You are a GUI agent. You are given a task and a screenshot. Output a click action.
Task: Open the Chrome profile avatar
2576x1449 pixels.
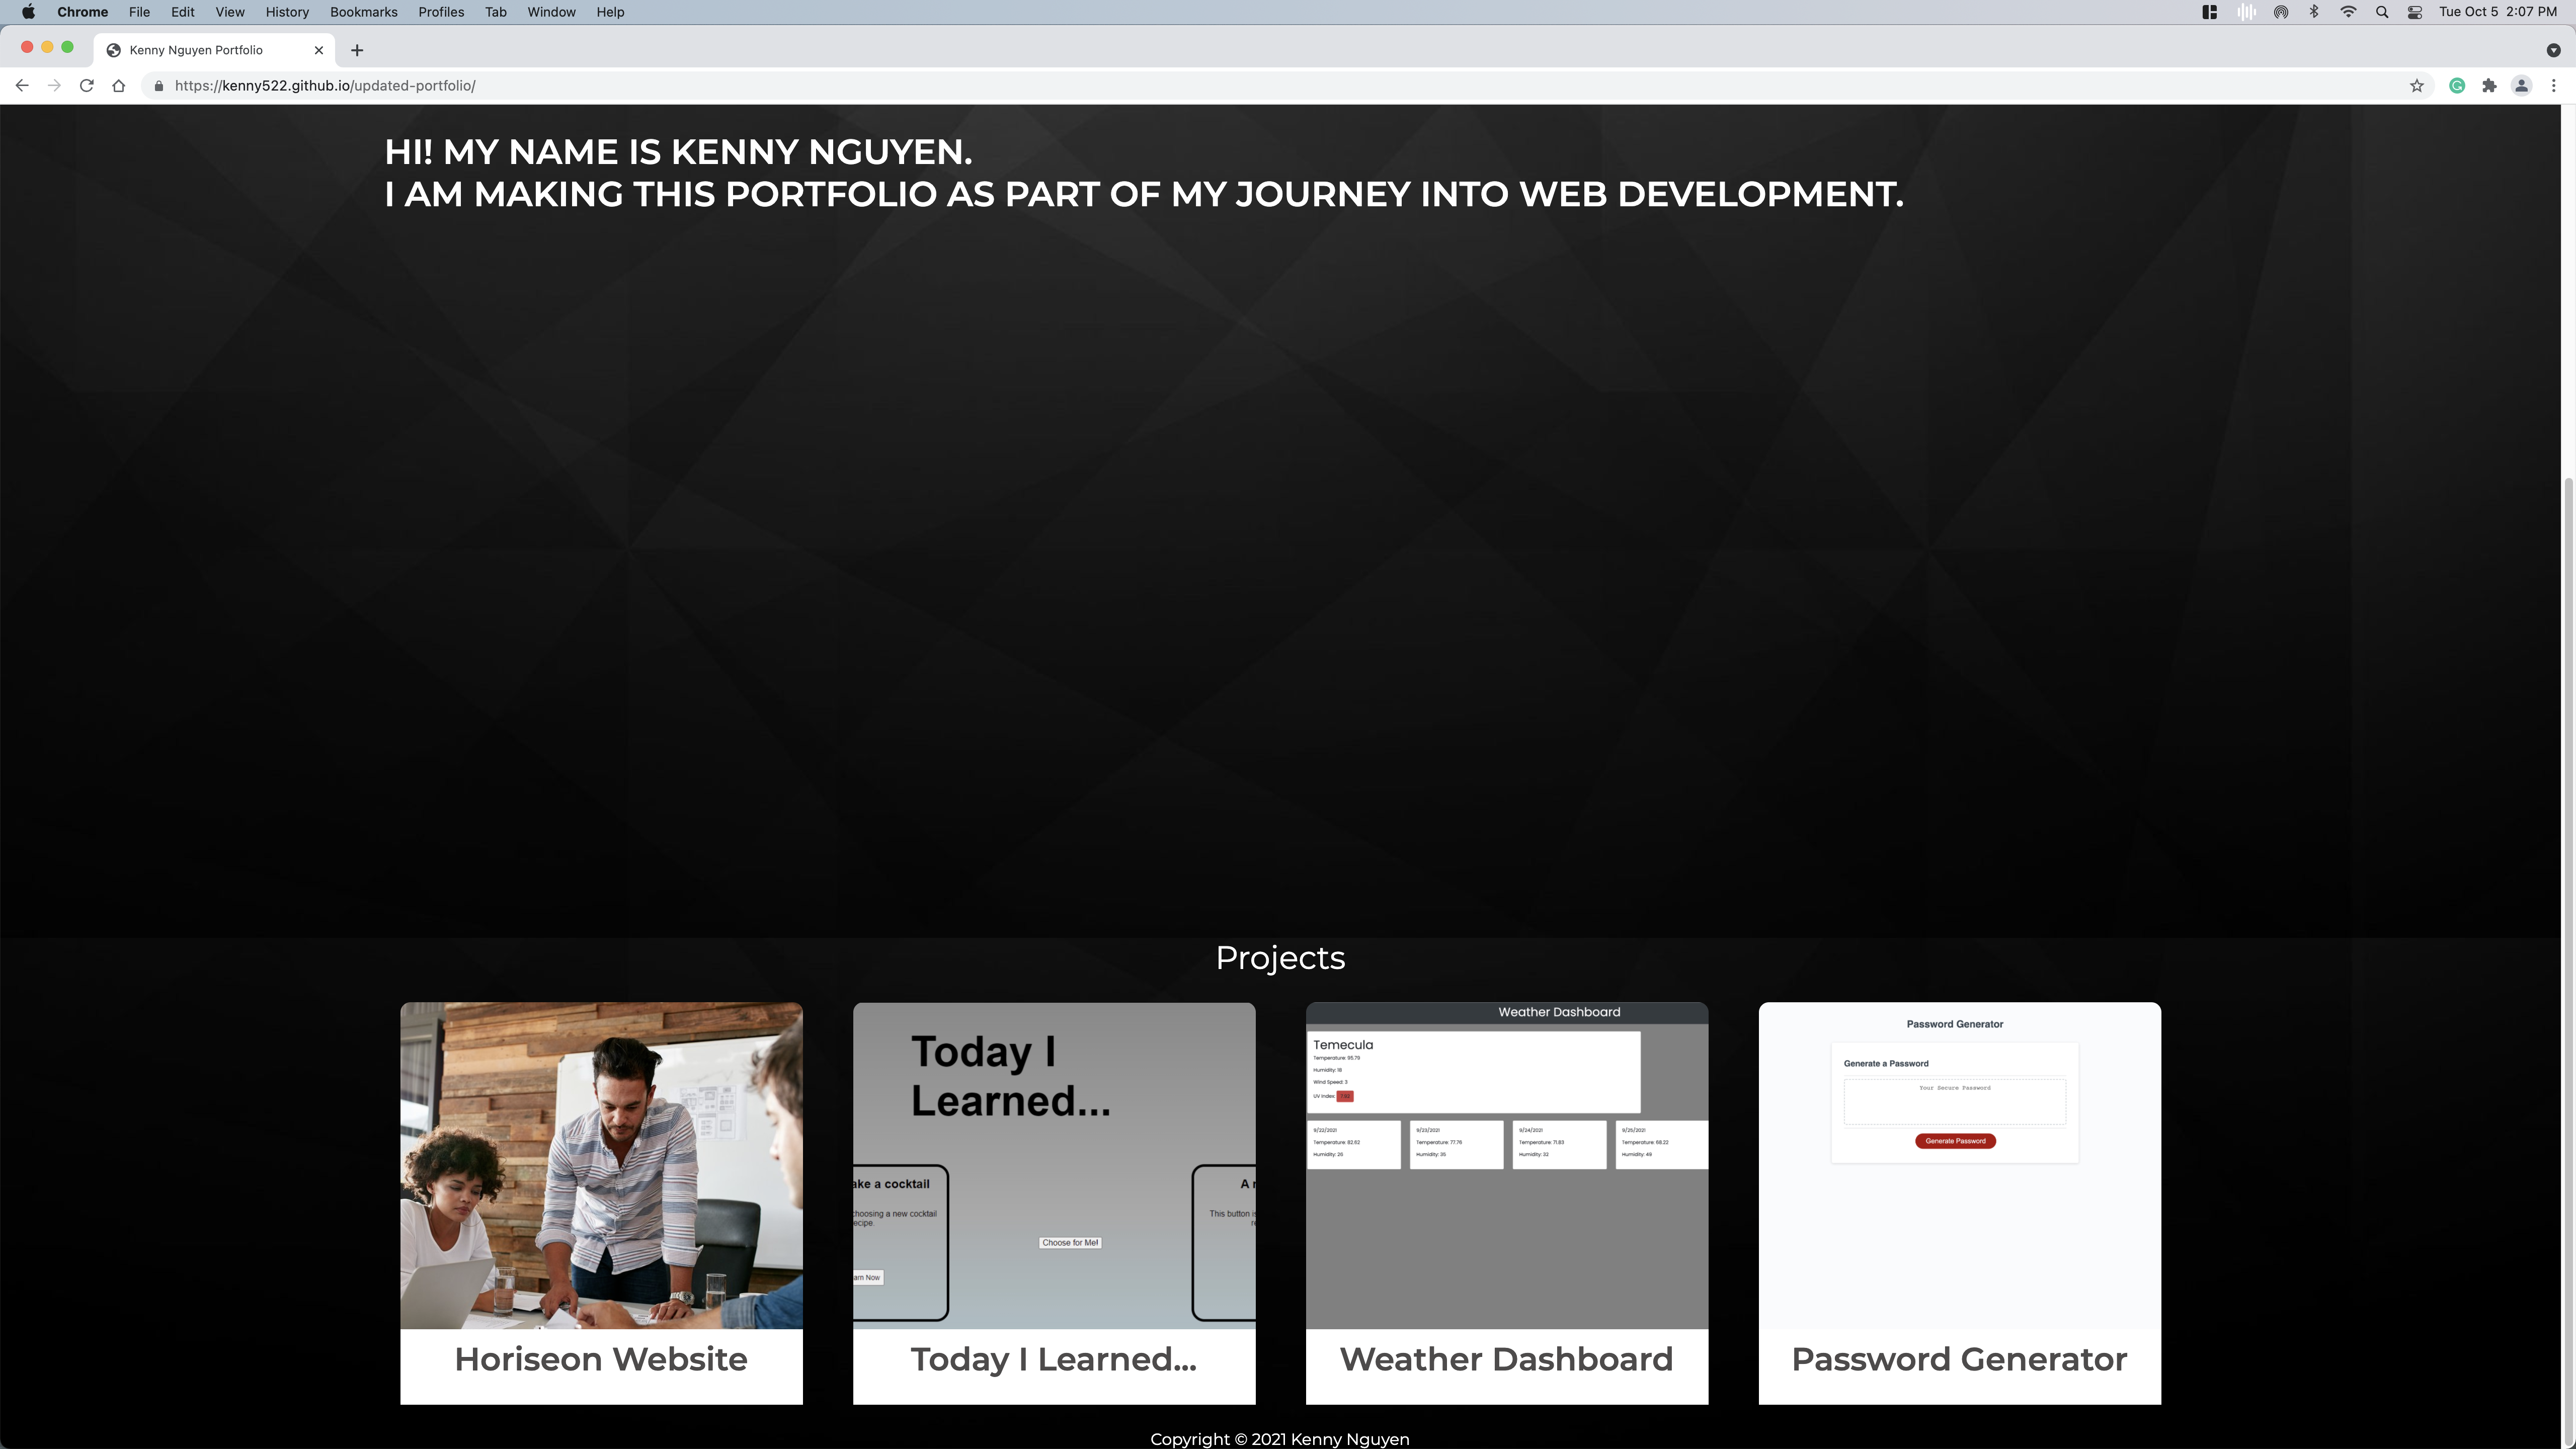tap(2522, 86)
